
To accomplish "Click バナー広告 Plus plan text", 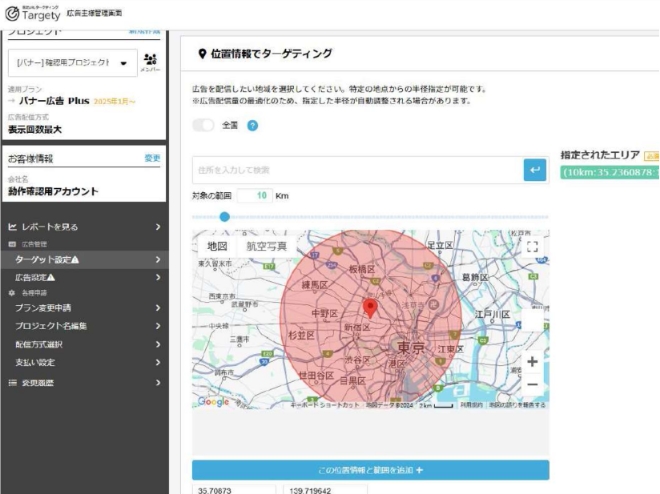I will click(x=54, y=101).
